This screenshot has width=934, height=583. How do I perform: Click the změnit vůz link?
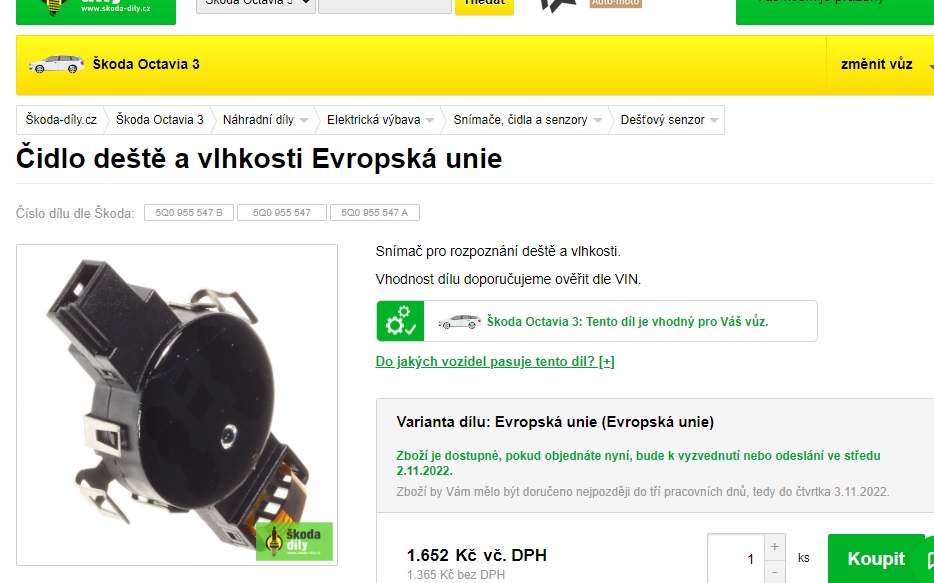pyautogui.click(x=877, y=64)
